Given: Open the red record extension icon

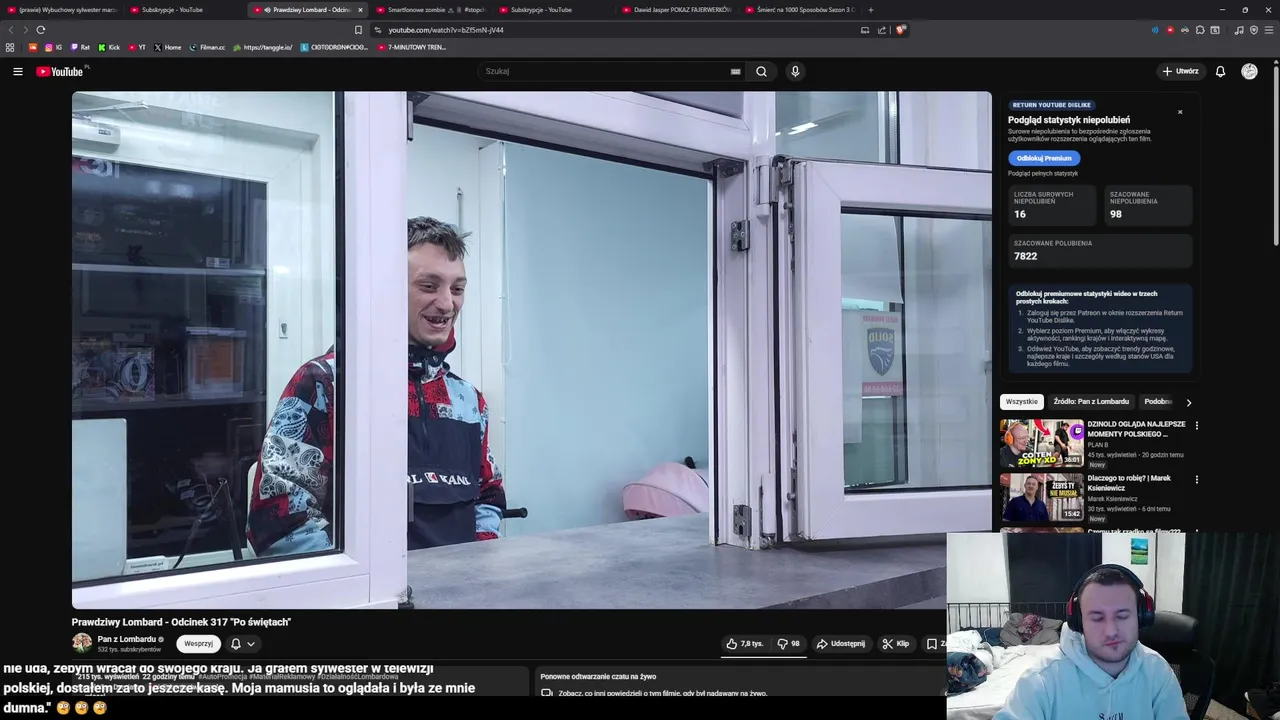Looking at the screenshot, I should pos(1170,30).
